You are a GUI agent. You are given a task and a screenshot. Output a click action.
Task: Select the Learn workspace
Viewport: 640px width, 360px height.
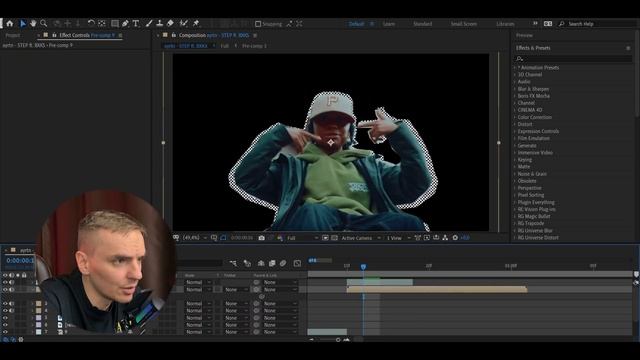(389, 24)
